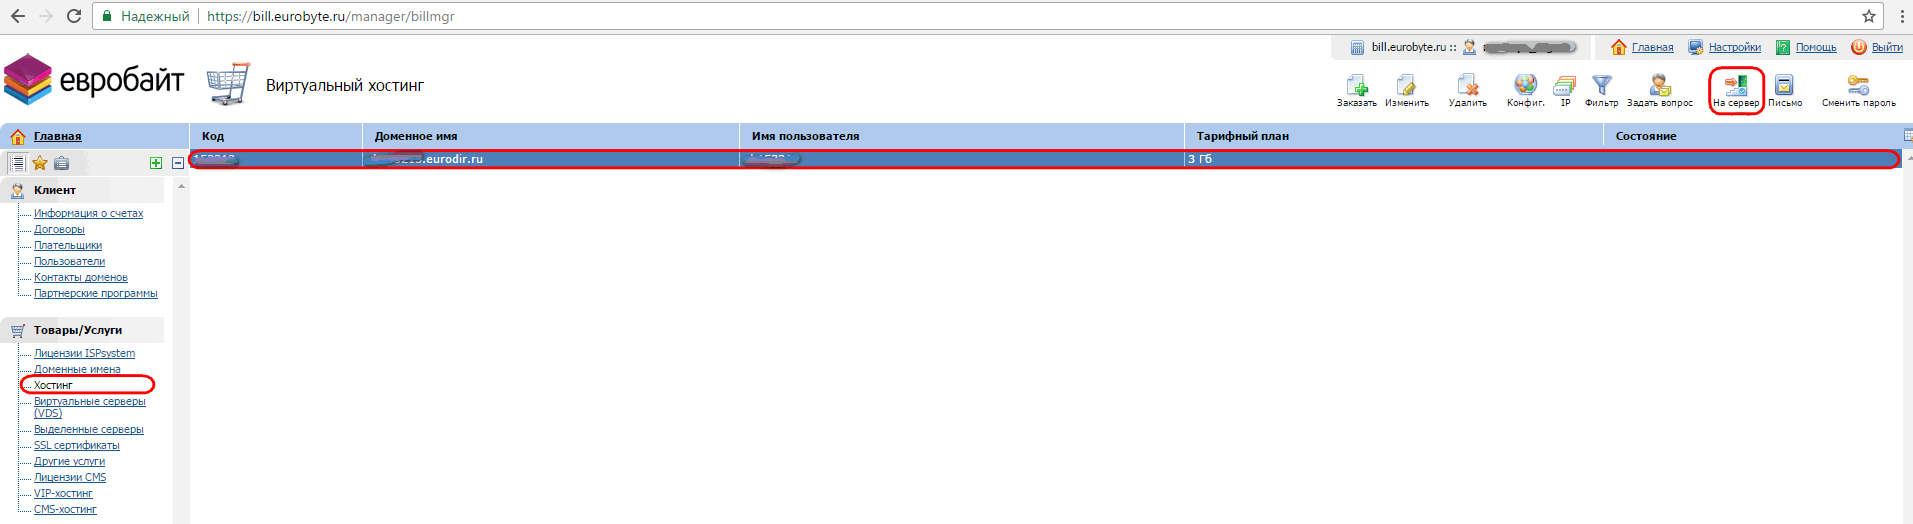Image resolution: width=1913 pixels, height=524 pixels.
Task: Open the Настройки link in header
Action: pos(1734,47)
